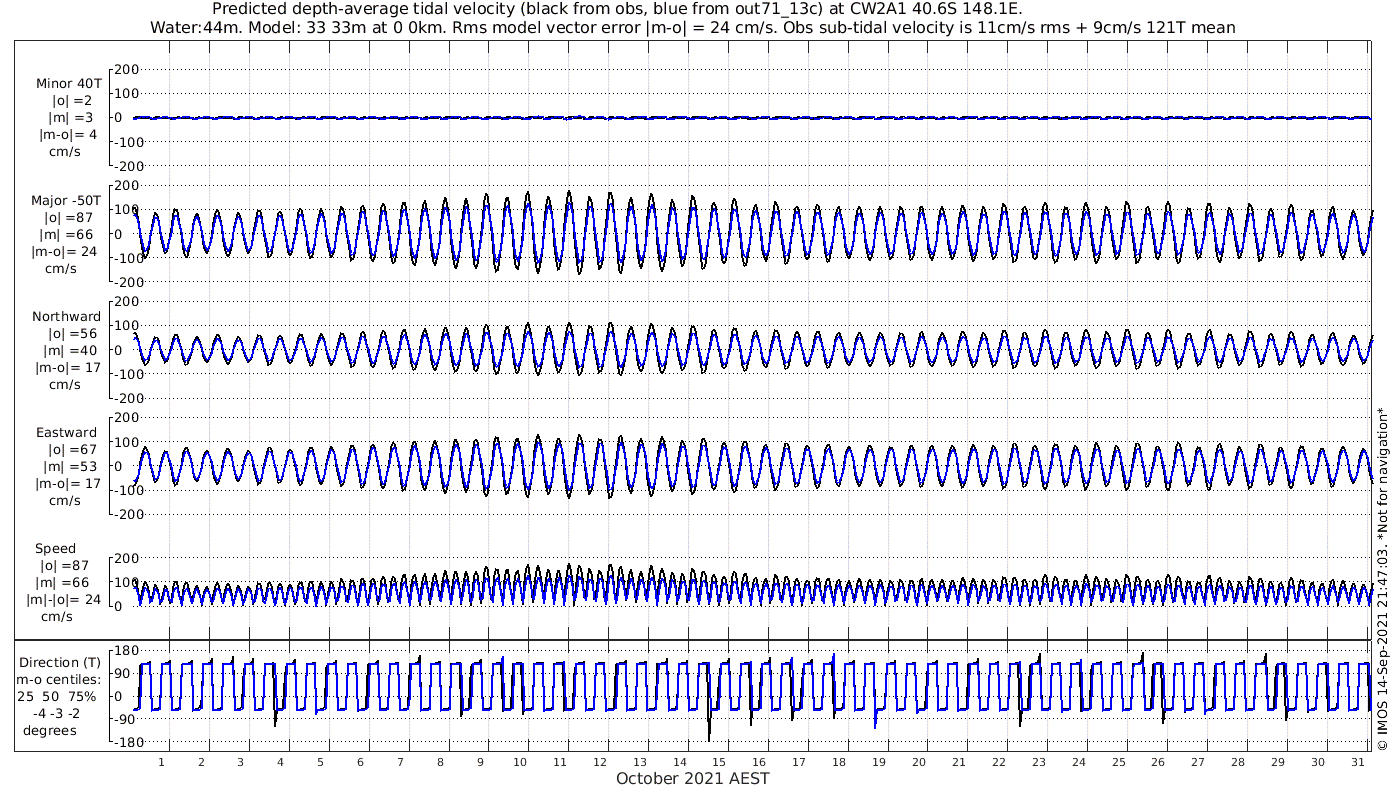Viewport: 1400px width, 800px height.
Task: Select the 'Major -50T' panel label
Action: click(65, 200)
